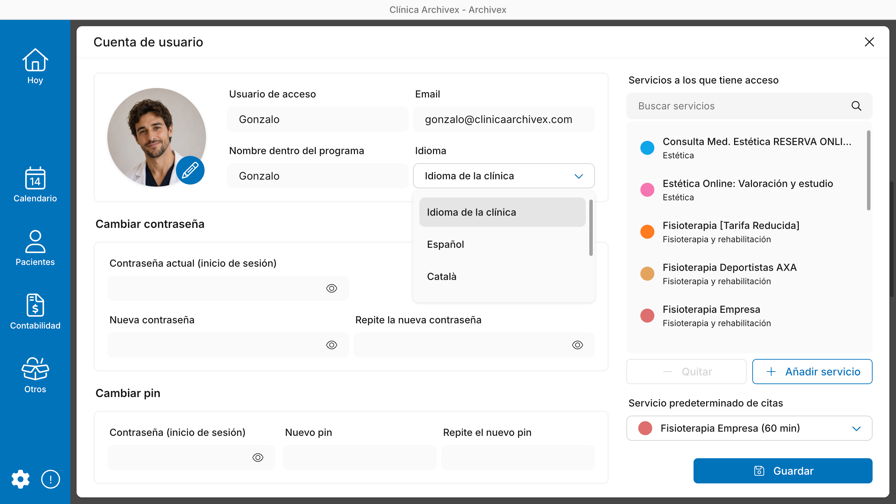The width and height of the screenshot is (896, 504).
Task: Click the user profile photo
Action: click(x=157, y=137)
